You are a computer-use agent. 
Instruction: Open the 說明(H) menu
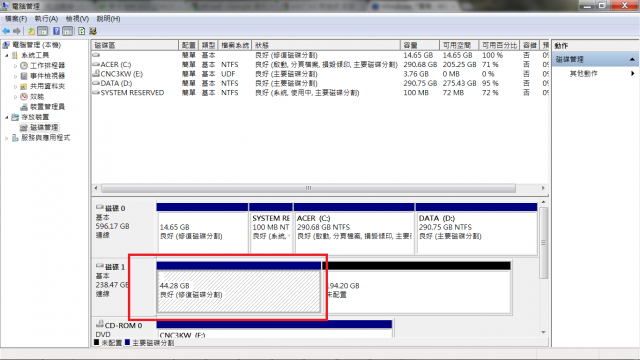(108, 19)
